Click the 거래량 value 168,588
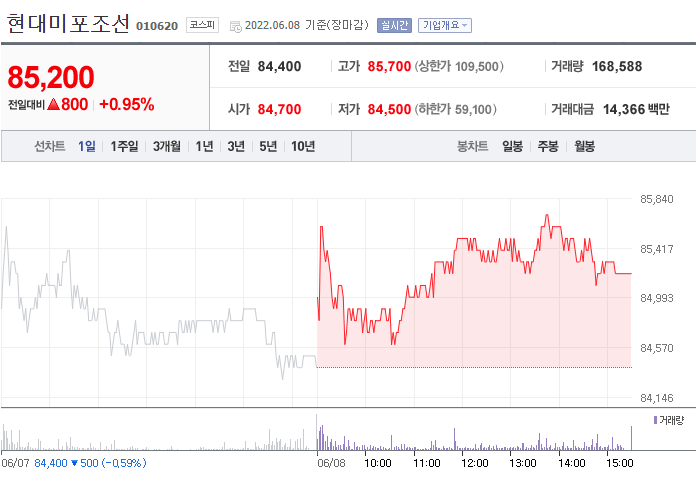 click(x=617, y=67)
